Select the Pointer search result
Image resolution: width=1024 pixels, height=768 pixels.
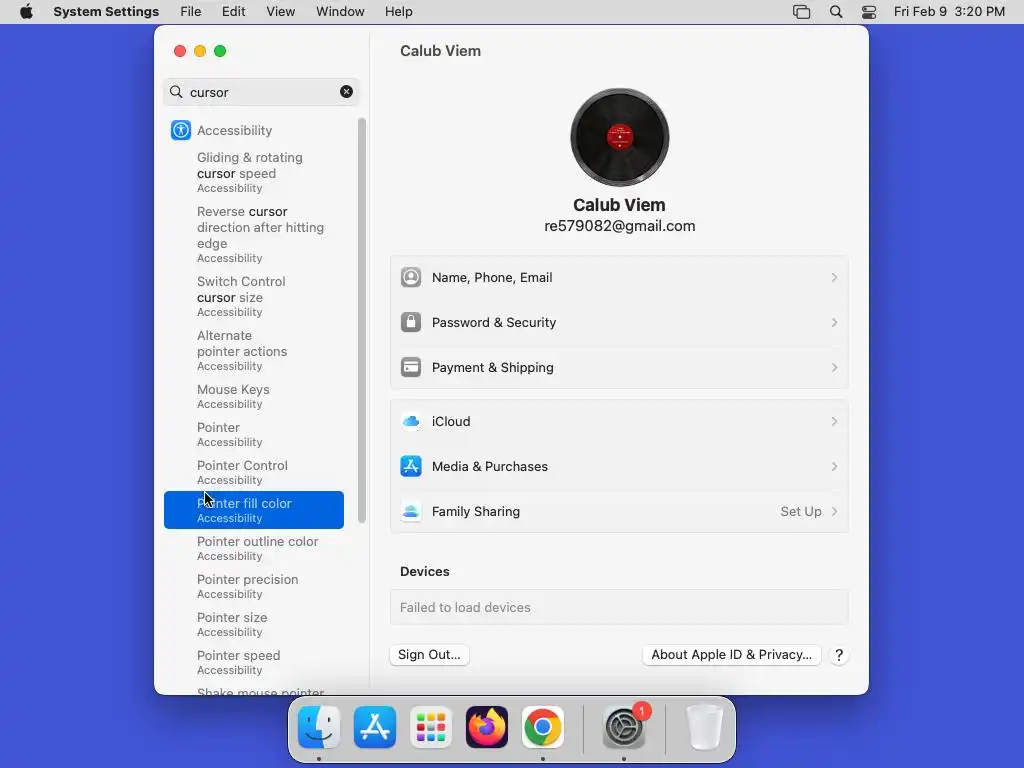pyautogui.click(x=254, y=434)
